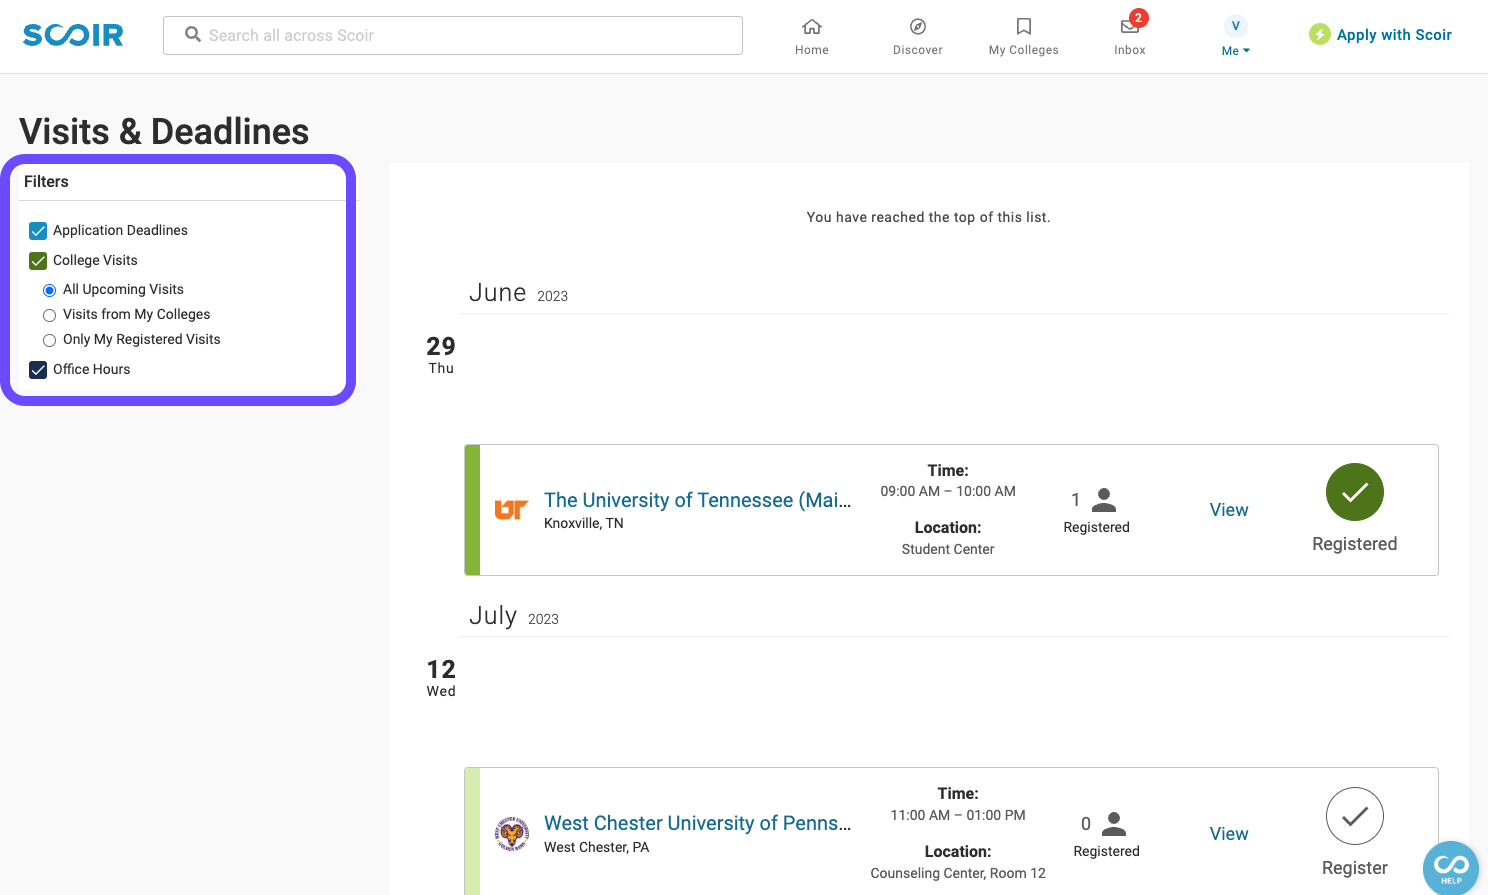Click the My Colleges navigation label
The height and width of the screenshot is (895, 1488).
[x=1024, y=50]
